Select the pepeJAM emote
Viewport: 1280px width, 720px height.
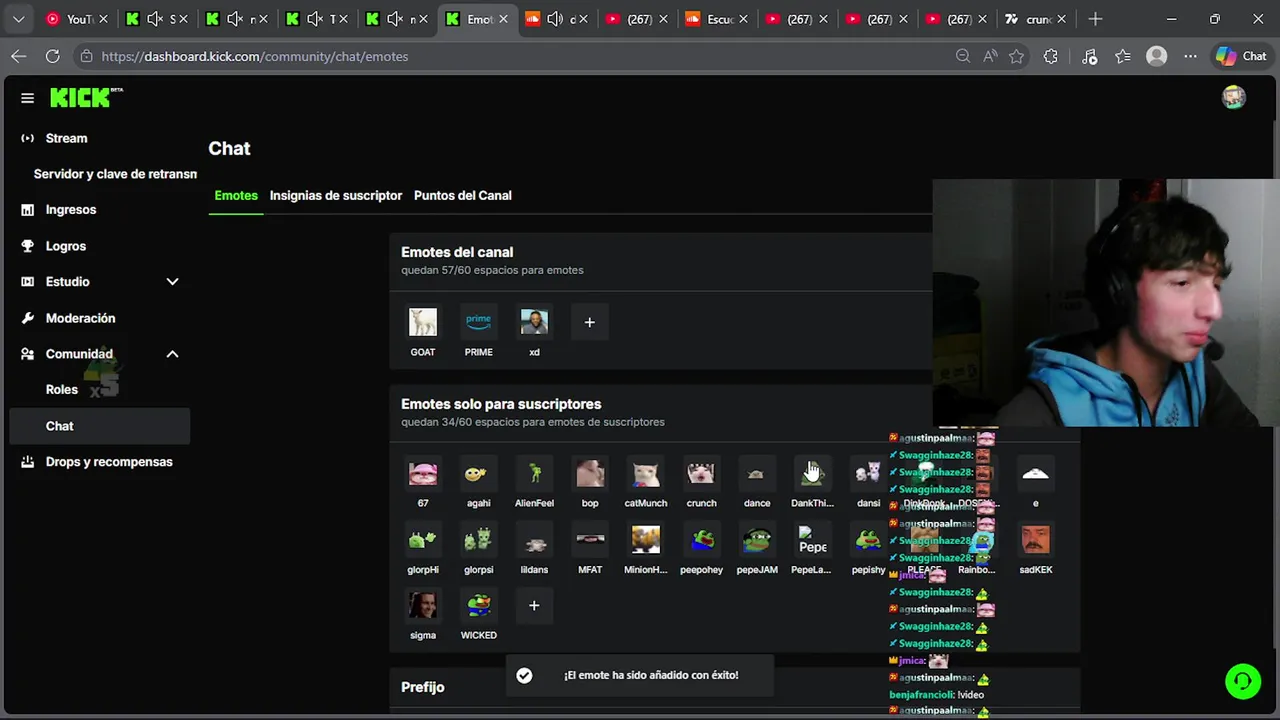[757, 540]
